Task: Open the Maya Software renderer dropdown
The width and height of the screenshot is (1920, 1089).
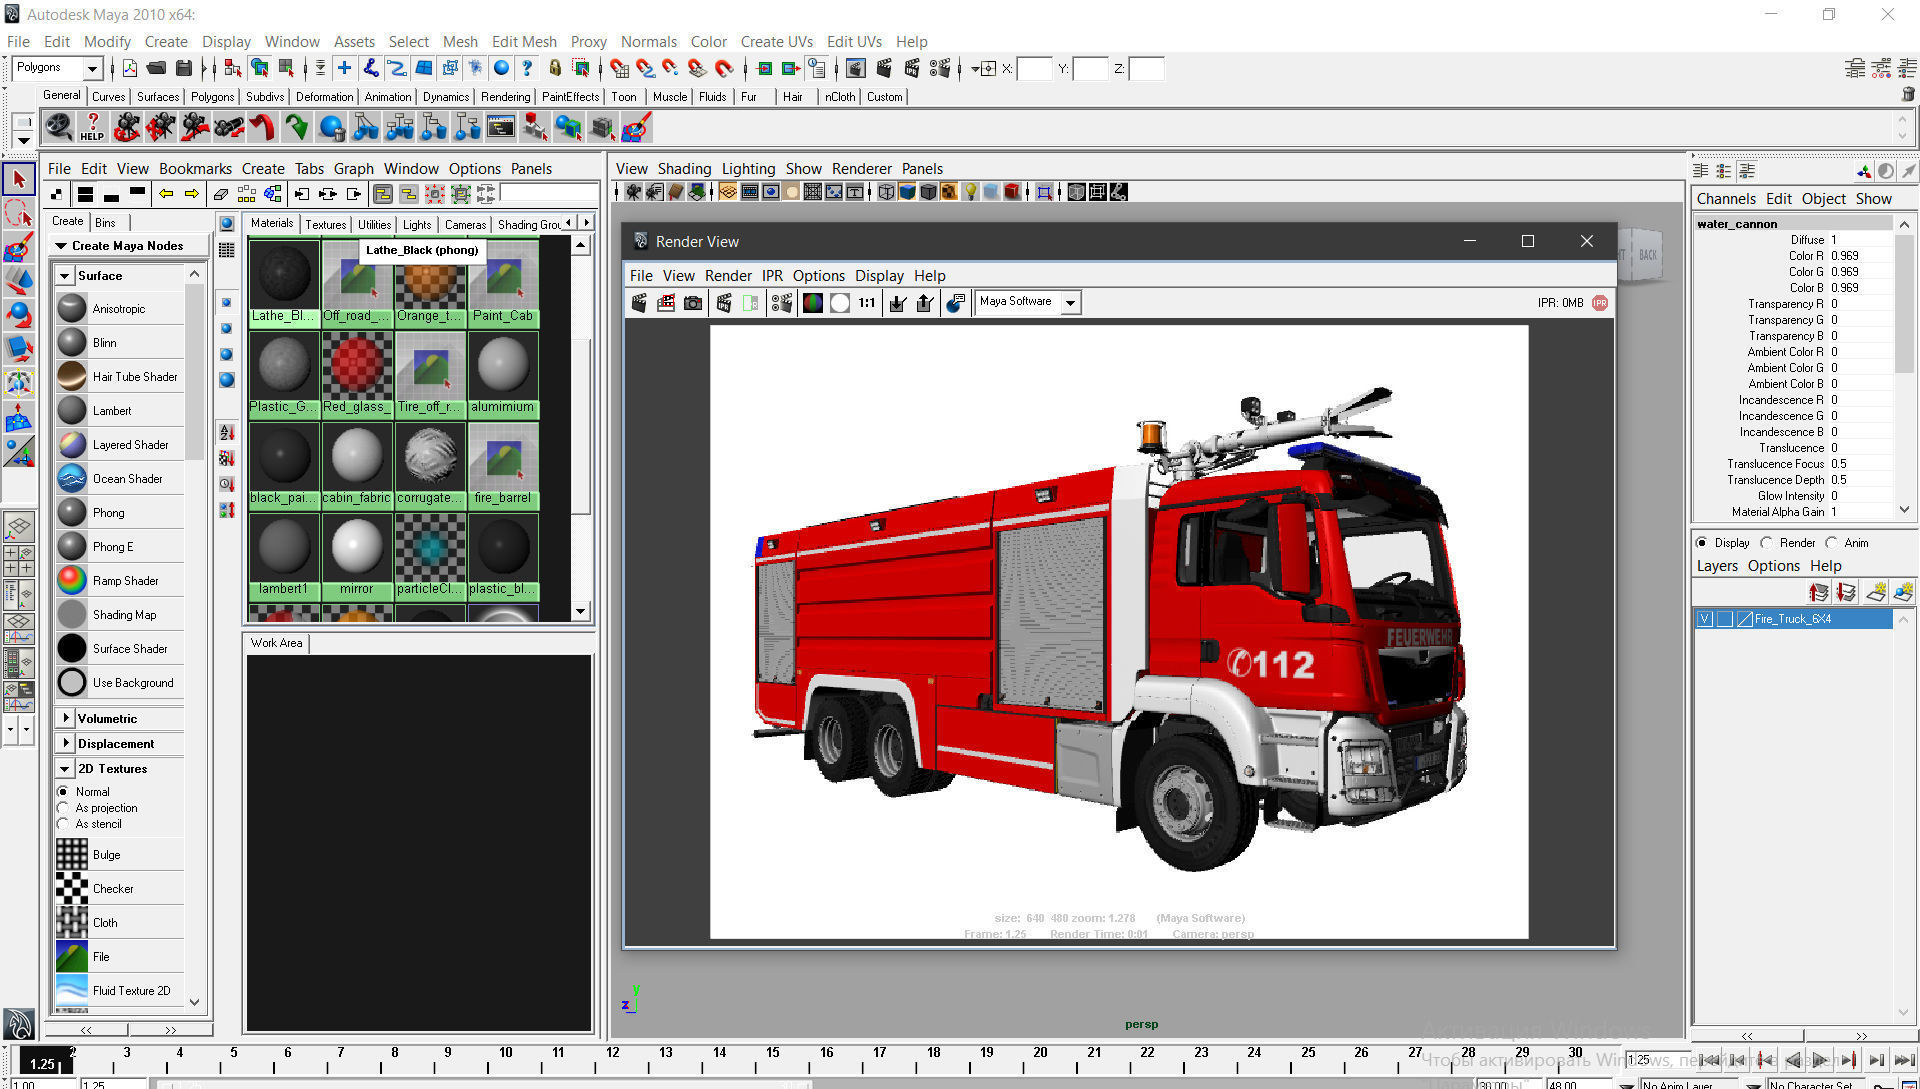Action: coord(1071,302)
